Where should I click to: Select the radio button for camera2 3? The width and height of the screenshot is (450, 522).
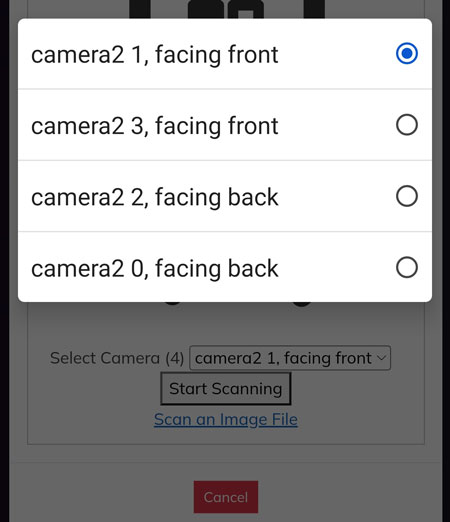[407, 125]
